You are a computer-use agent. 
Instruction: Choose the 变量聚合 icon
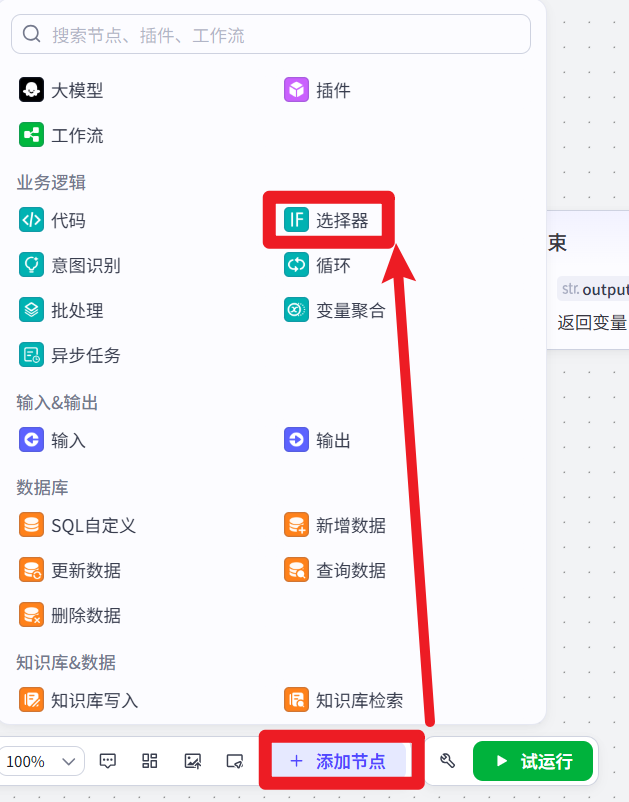point(296,310)
